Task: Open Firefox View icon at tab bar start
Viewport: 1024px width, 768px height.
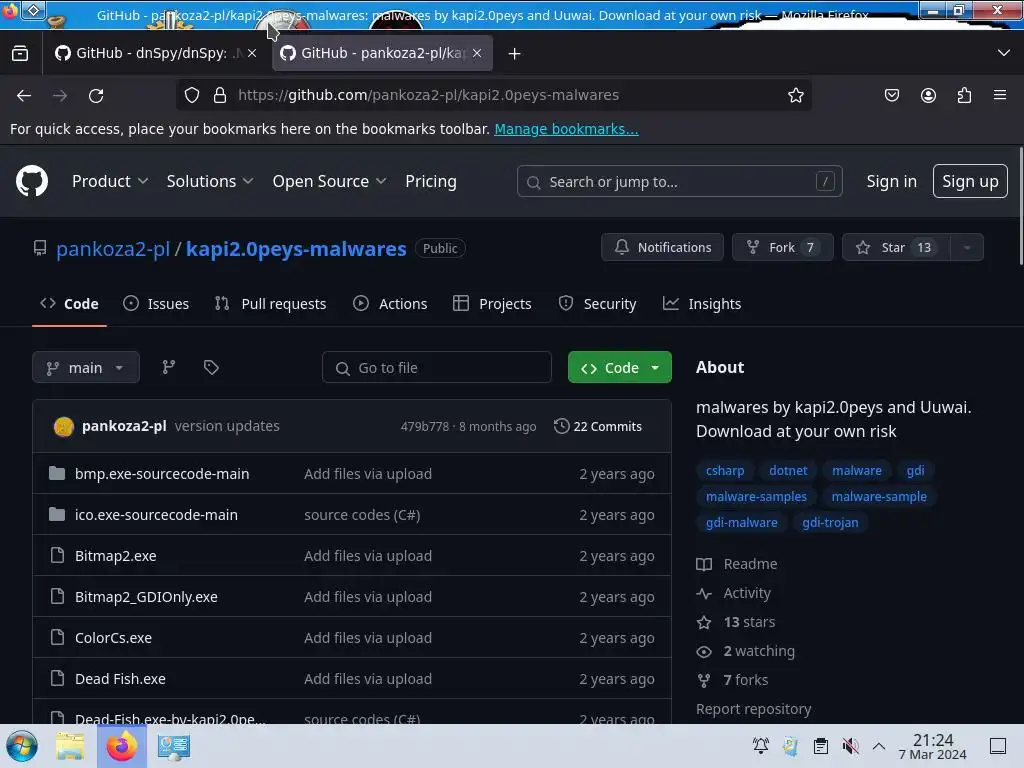Action: coord(20,53)
